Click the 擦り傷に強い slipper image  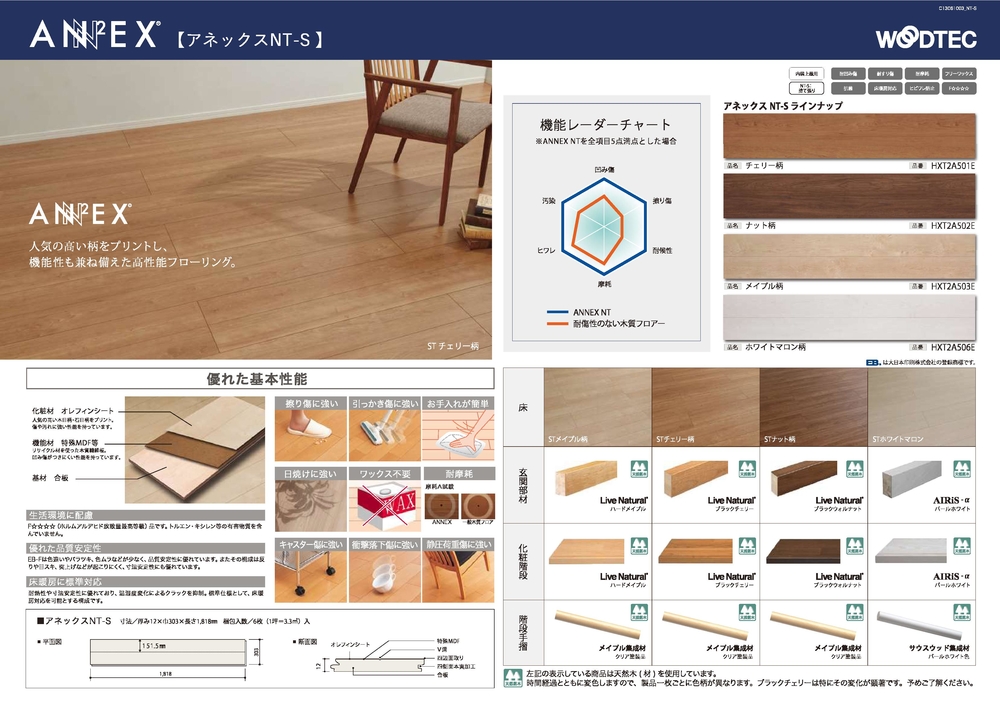[x=311, y=435]
